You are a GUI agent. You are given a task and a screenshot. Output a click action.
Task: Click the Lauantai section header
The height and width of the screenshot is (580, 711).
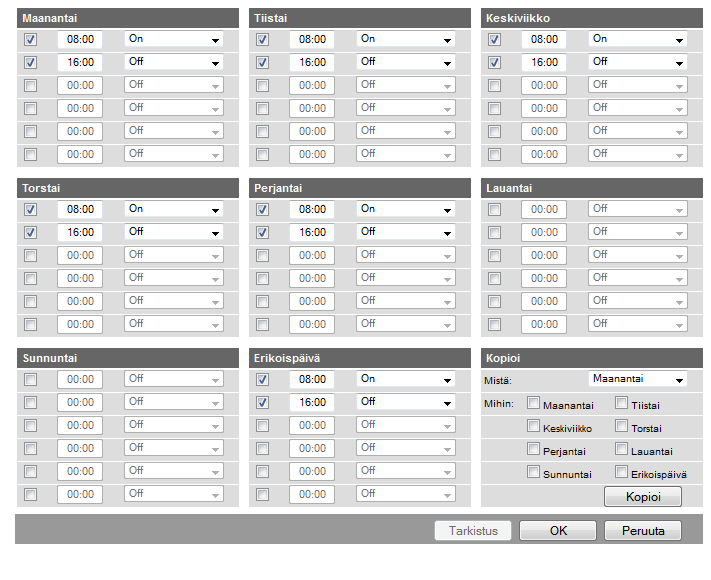(x=592, y=188)
